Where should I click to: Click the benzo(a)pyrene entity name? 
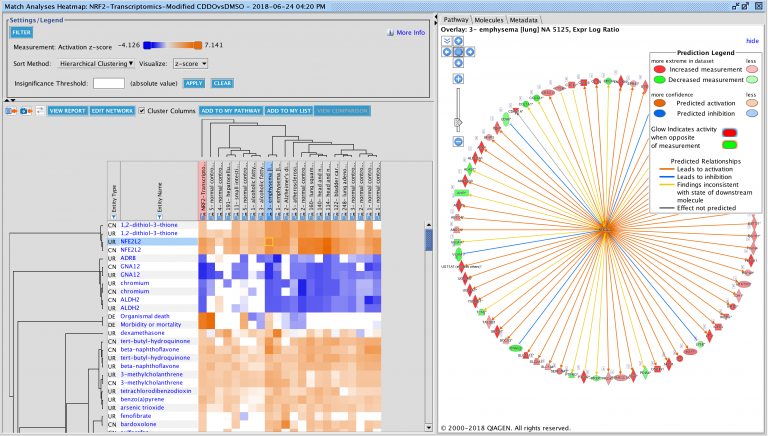tap(142, 399)
